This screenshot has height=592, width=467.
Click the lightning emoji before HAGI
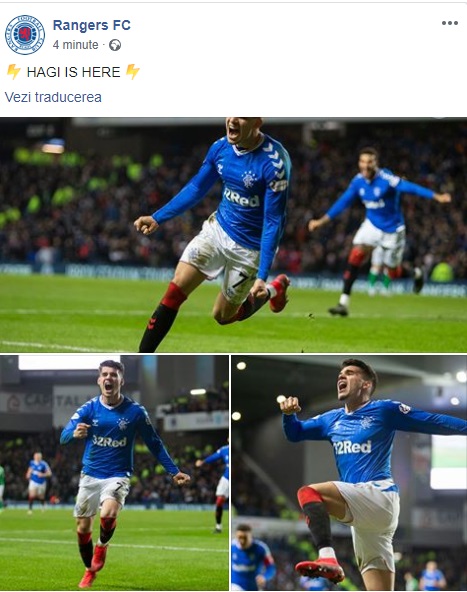point(13,72)
